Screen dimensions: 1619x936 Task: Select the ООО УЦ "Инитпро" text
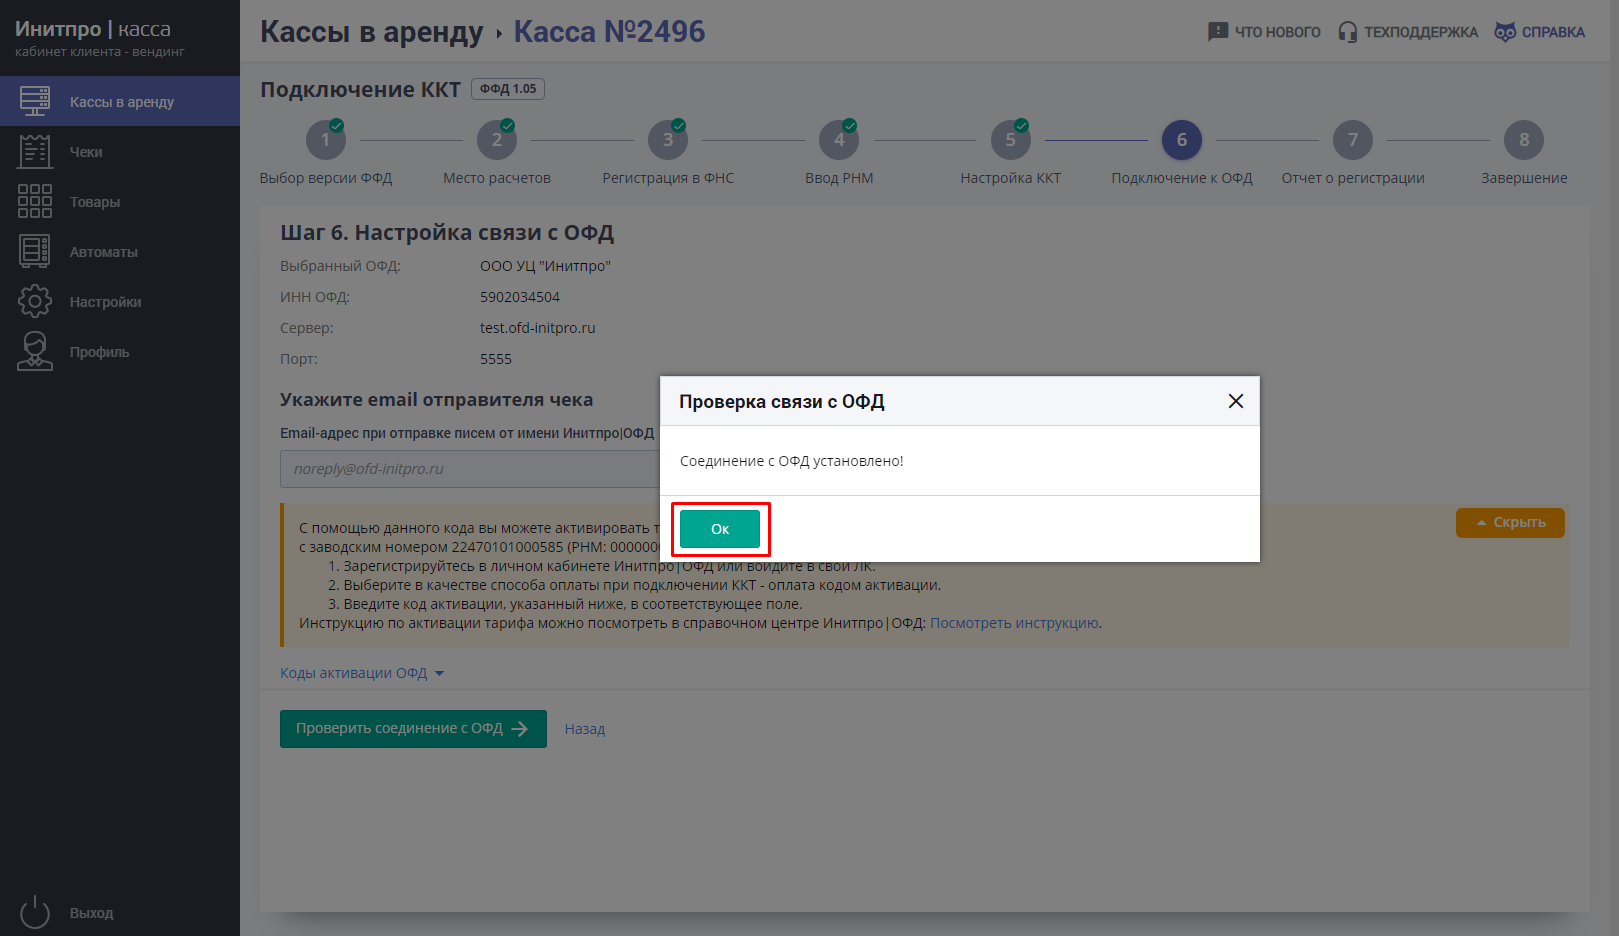(x=545, y=266)
